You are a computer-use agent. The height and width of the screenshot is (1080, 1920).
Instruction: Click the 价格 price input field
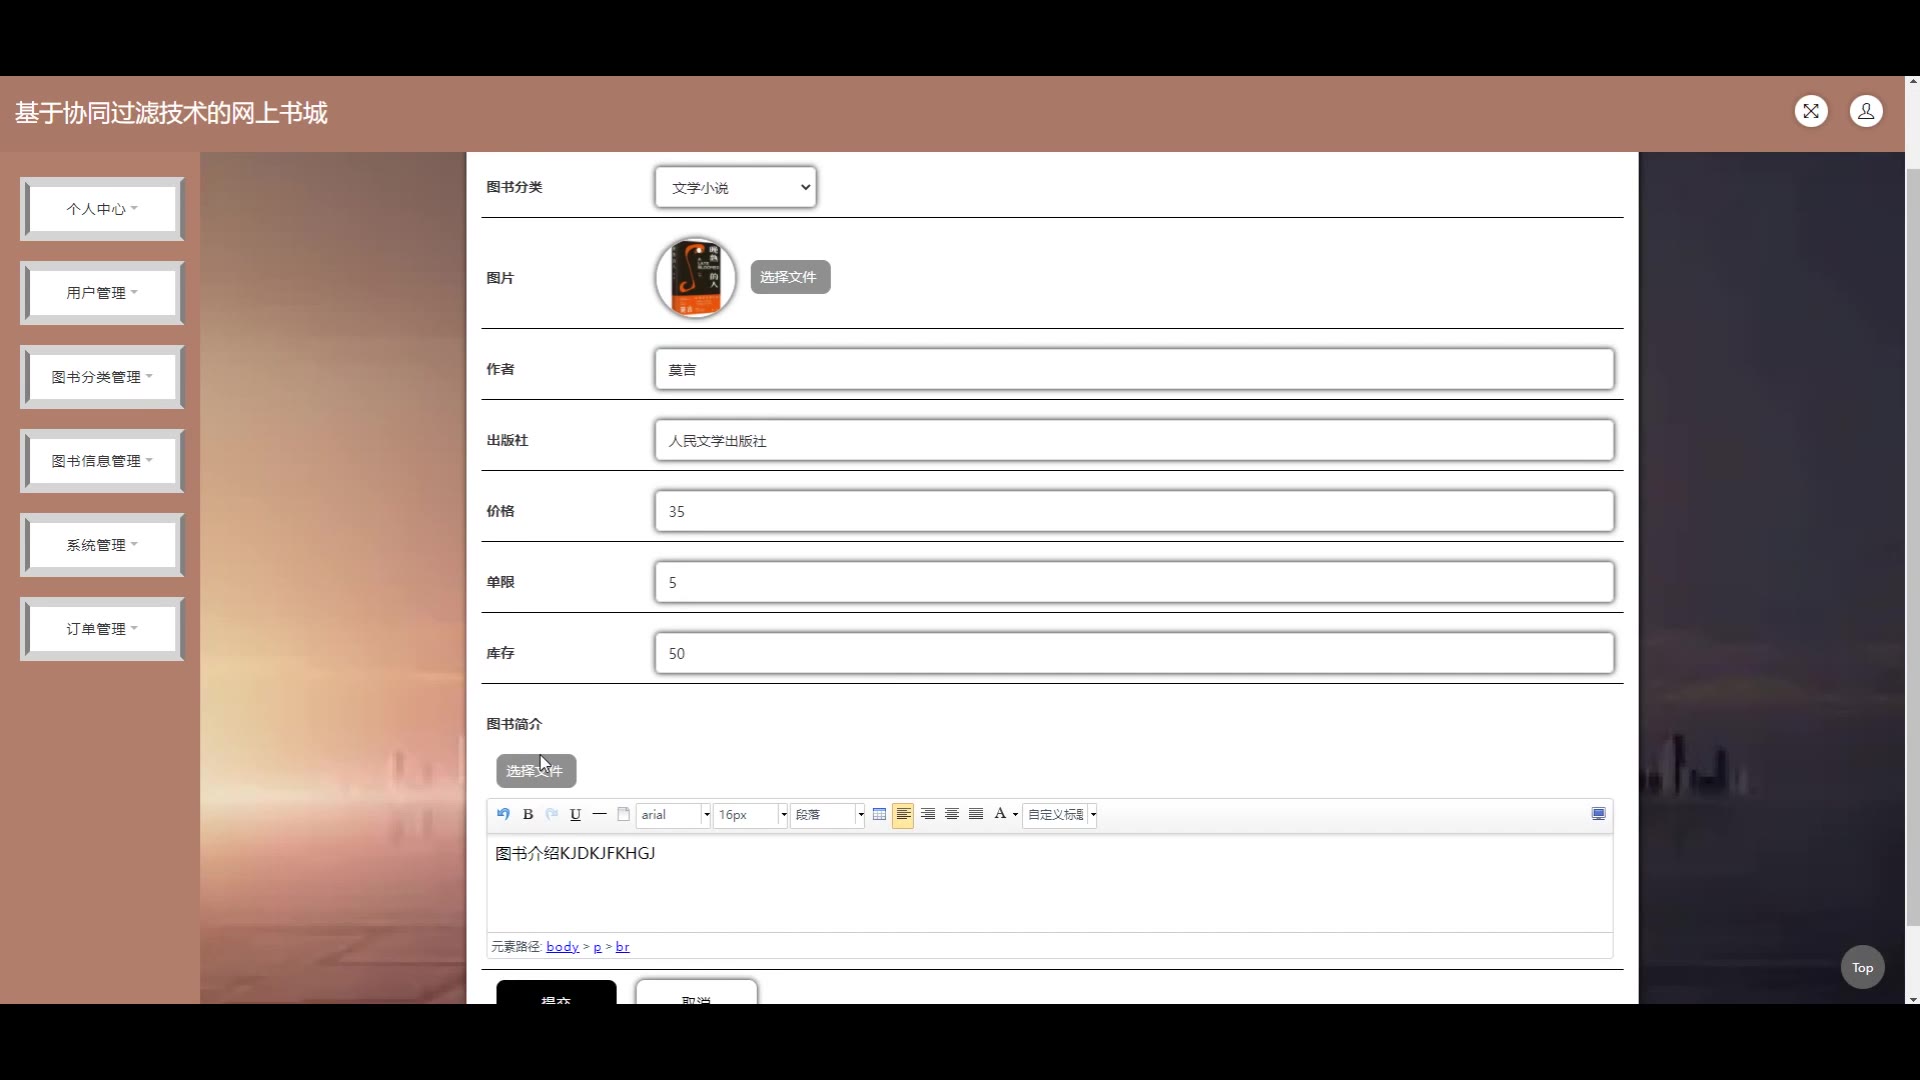point(1134,511)
